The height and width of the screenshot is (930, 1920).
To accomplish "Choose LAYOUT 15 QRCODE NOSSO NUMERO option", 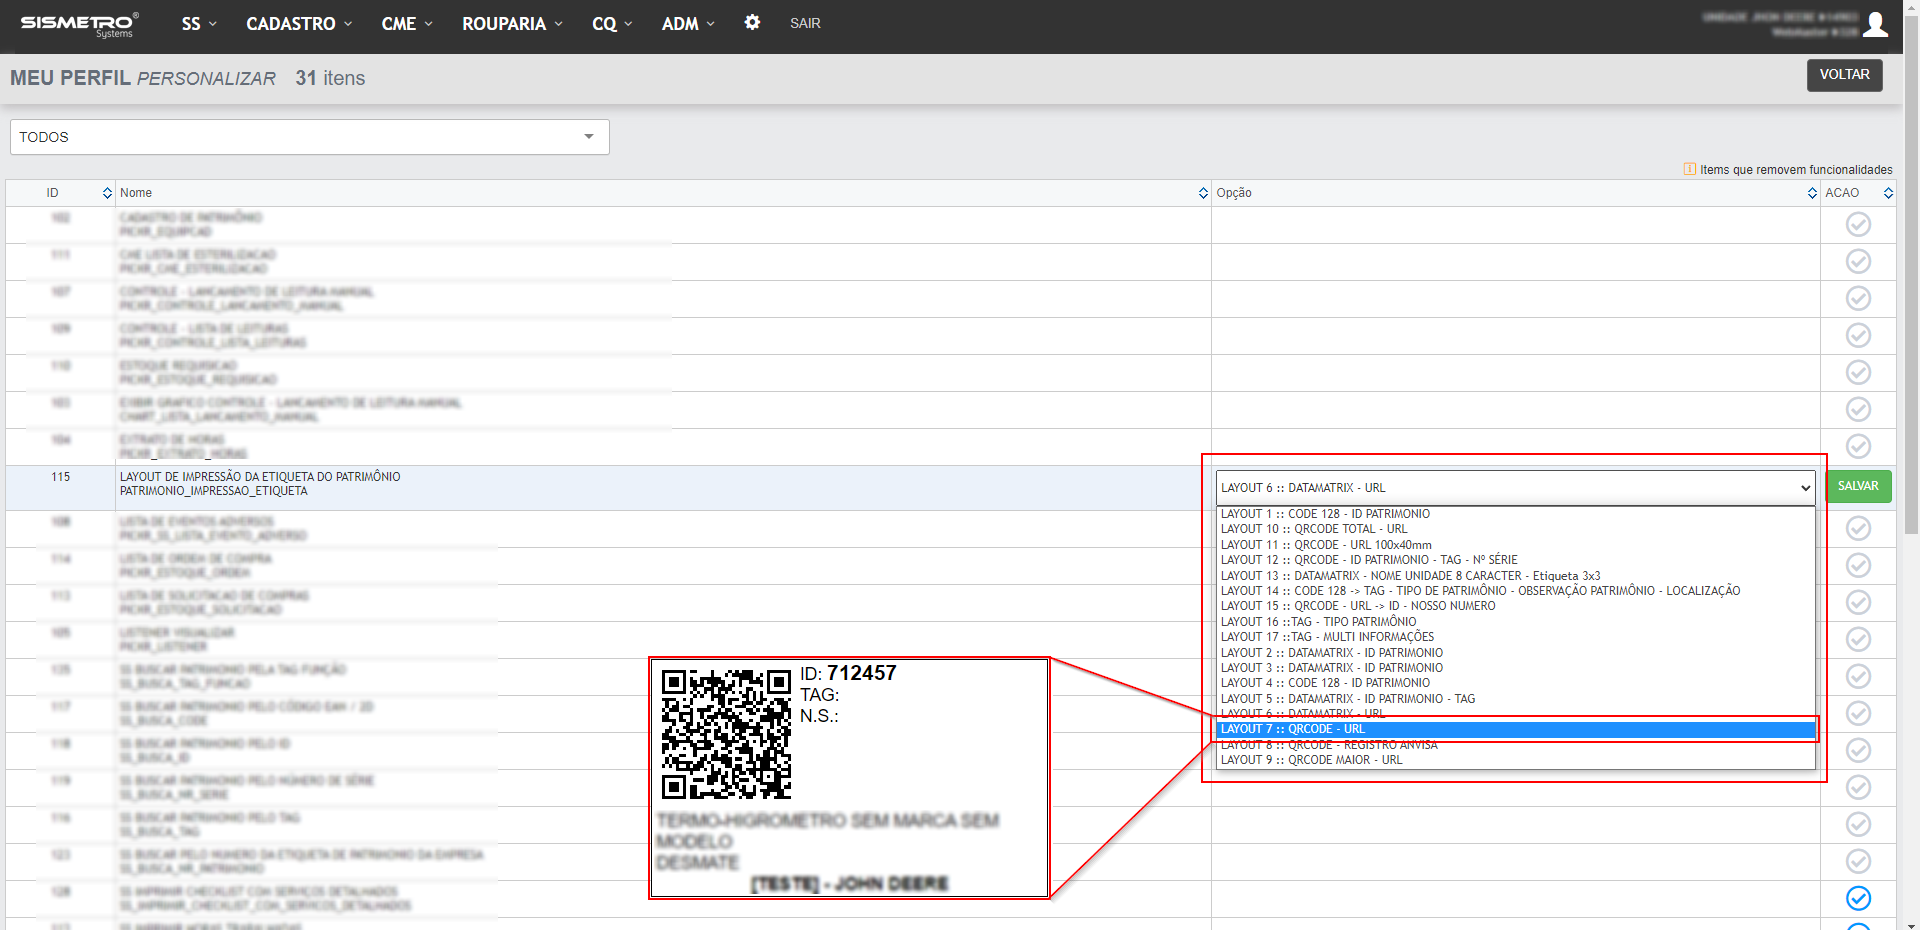I will pyautogui.click(x=1516, y=606).
